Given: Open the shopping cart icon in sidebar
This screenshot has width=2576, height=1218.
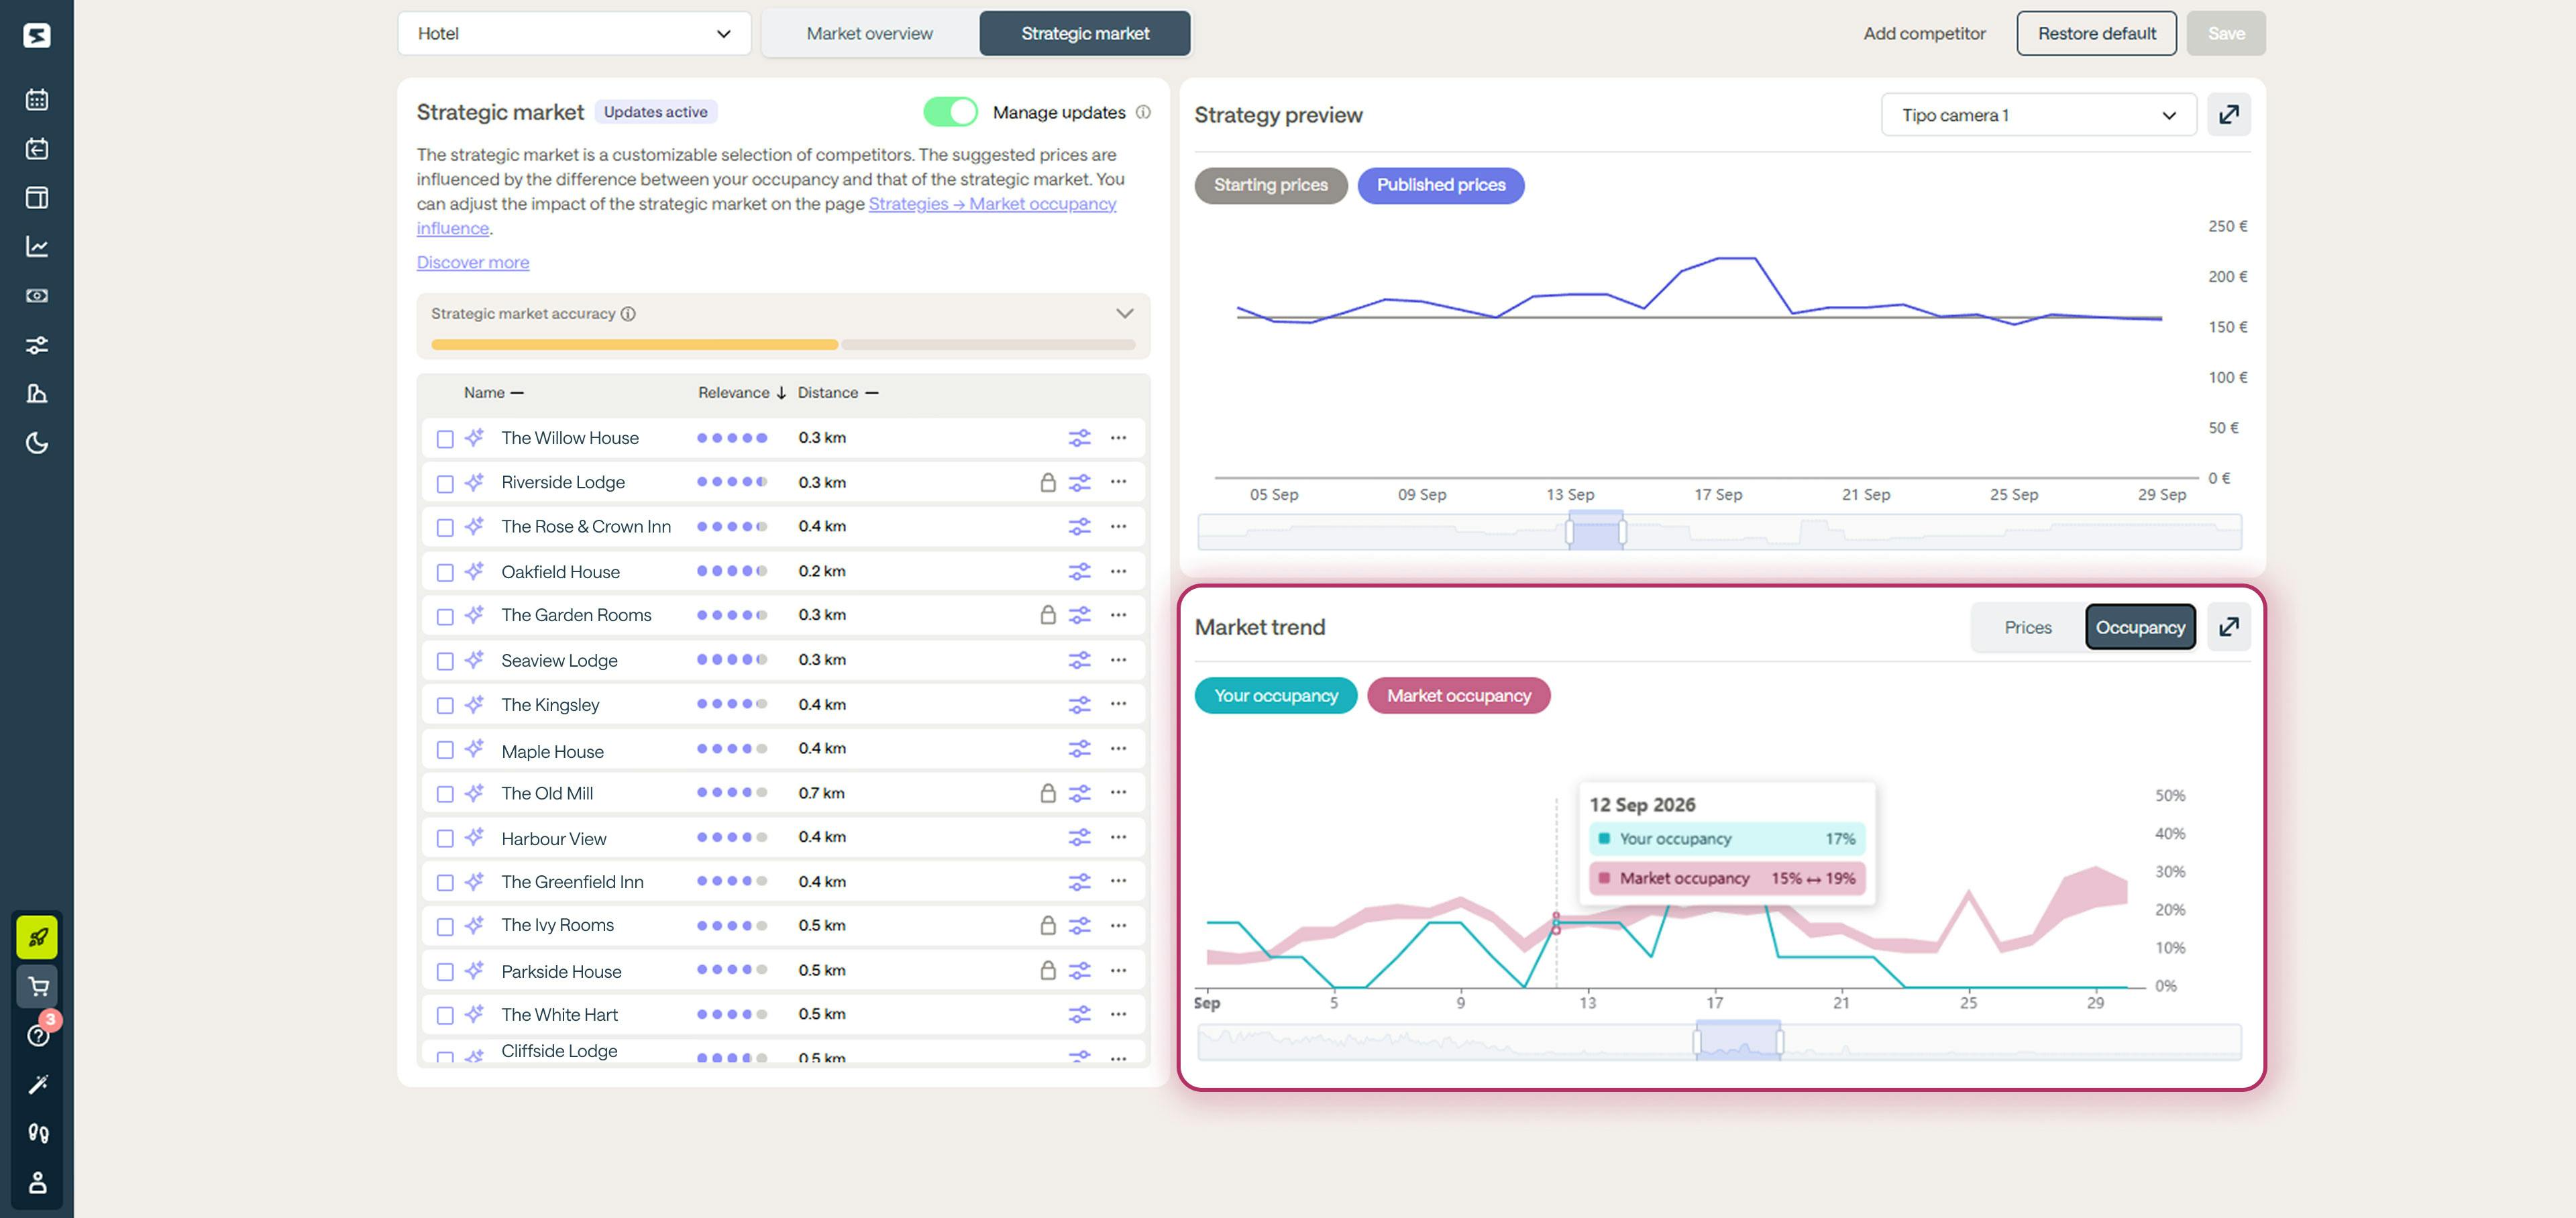Looking at the screenshot, I should (37, 987).
